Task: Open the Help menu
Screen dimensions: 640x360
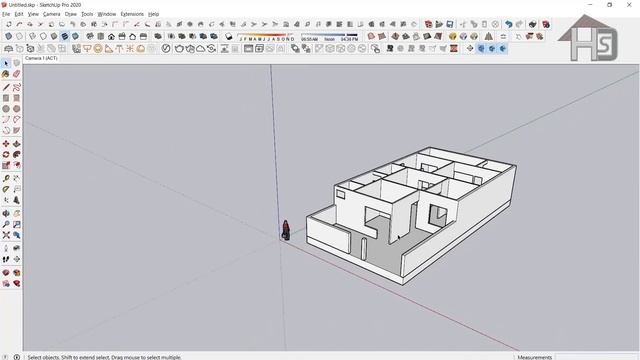Action: [153, 14]
